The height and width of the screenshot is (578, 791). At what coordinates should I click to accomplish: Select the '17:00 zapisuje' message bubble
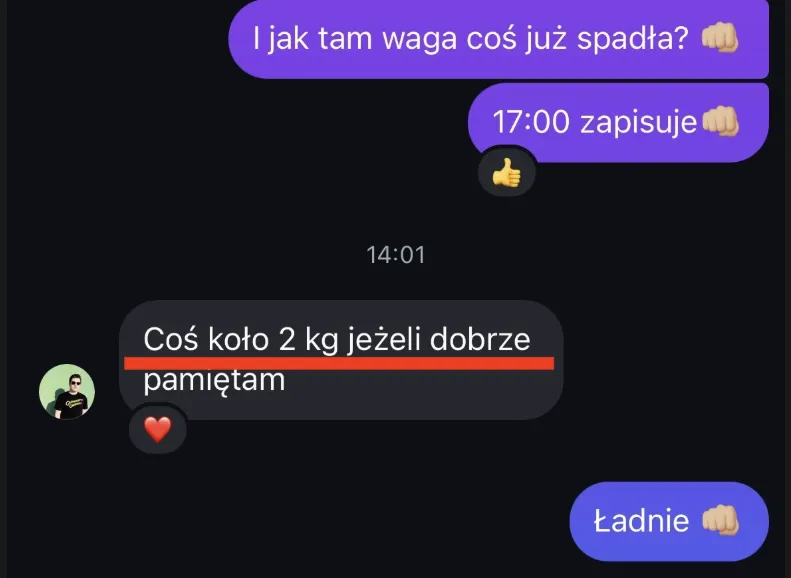point(618,123)
